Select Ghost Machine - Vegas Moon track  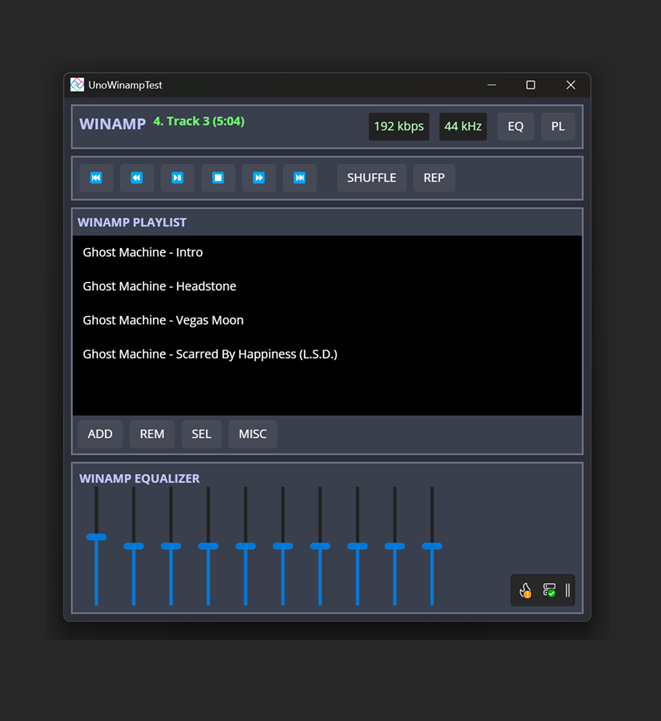coord(327,320)
